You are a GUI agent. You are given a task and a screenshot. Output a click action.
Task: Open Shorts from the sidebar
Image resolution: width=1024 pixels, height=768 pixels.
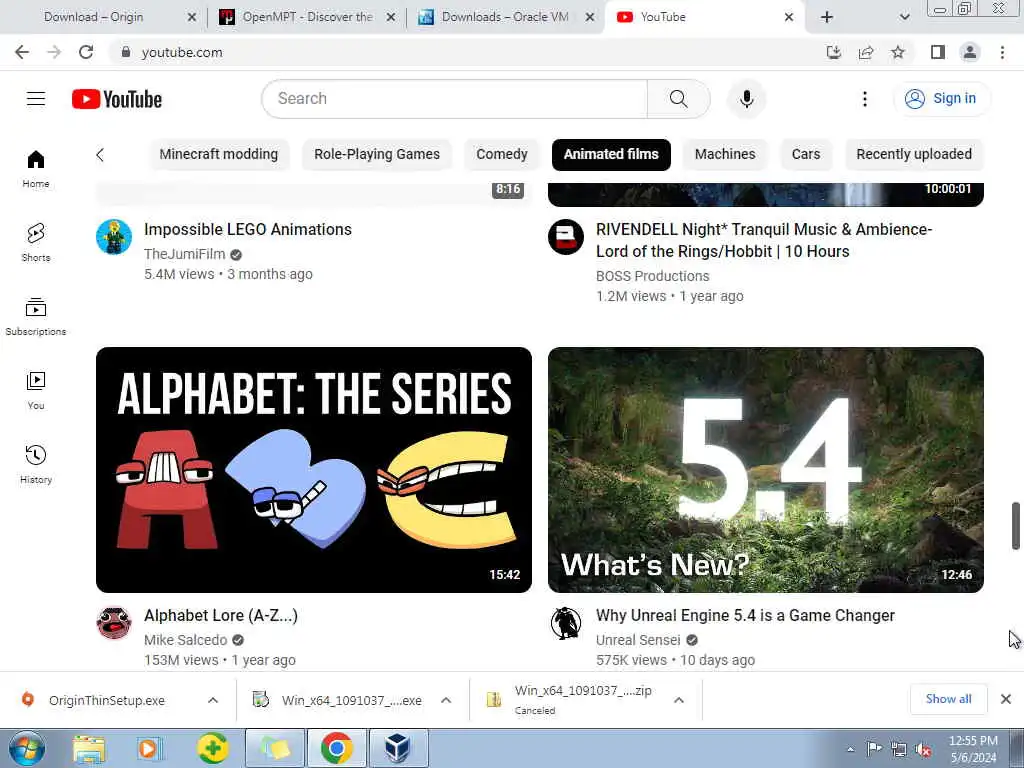(x=36, y=243)
